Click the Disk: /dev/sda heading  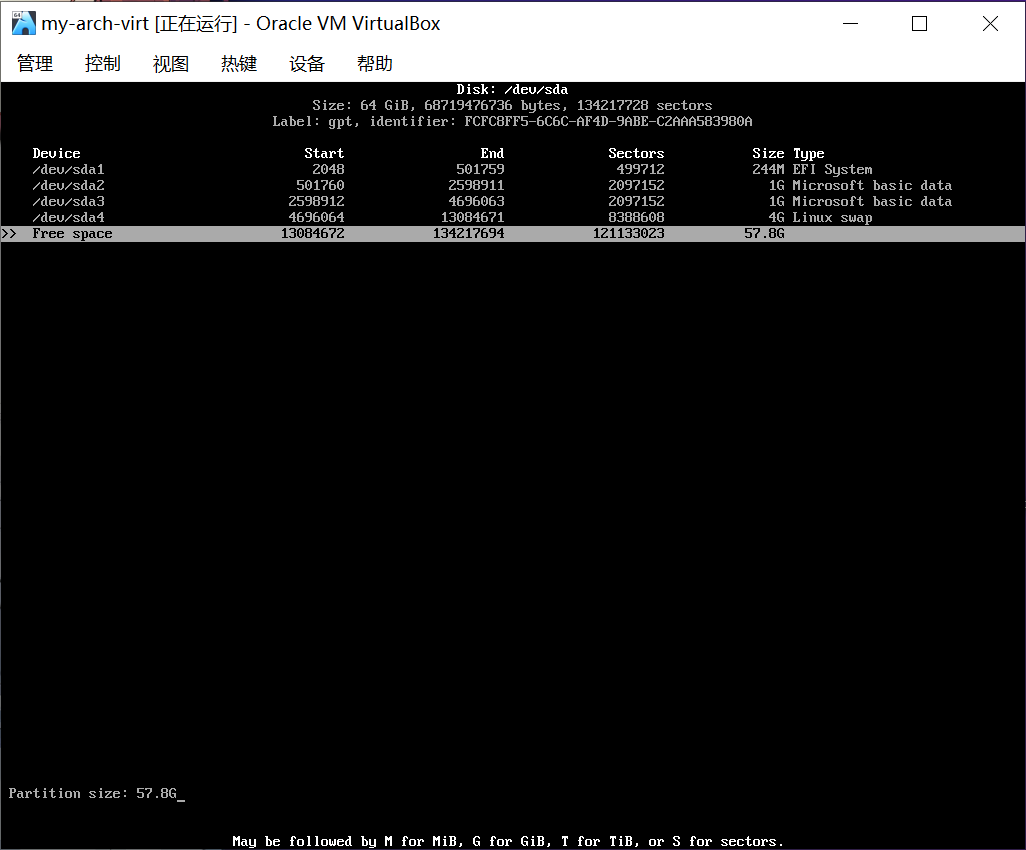pos(512,90)
